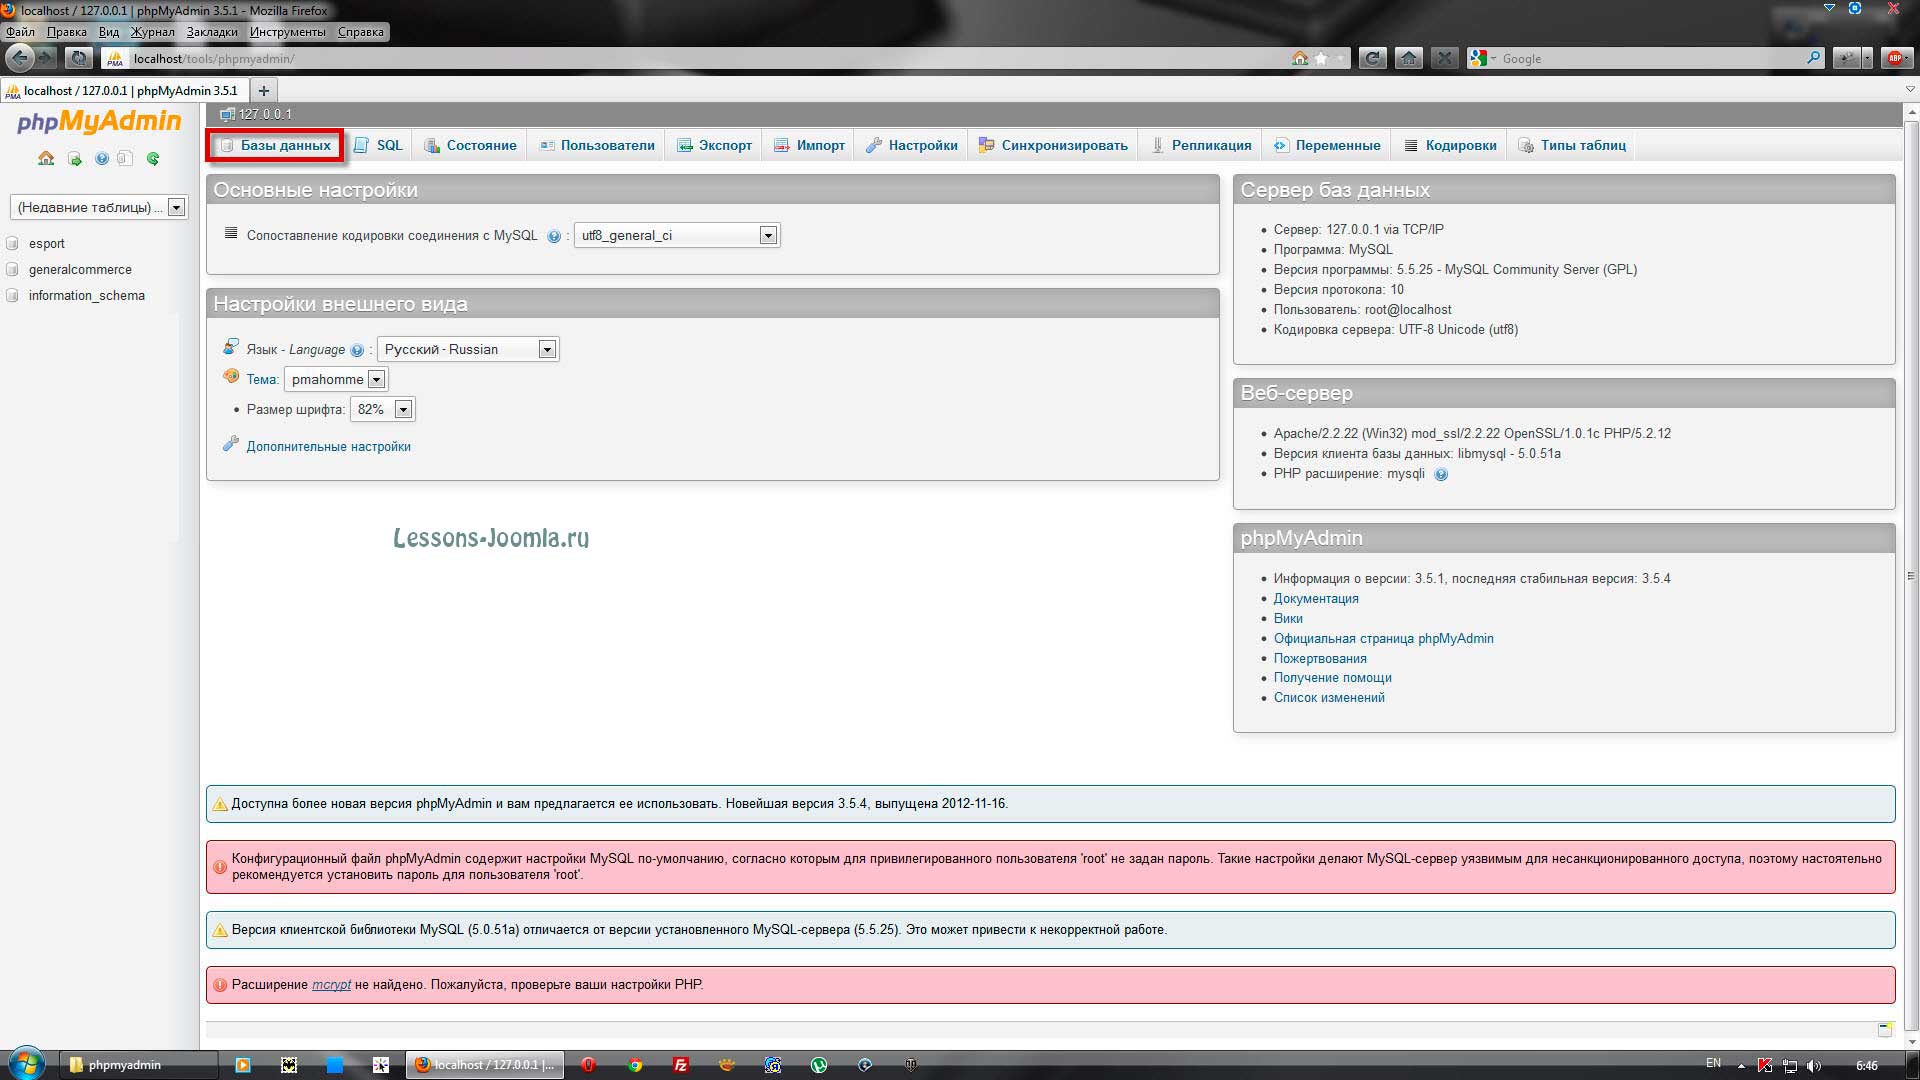Open the Экспорт tab

coord(714,146)
